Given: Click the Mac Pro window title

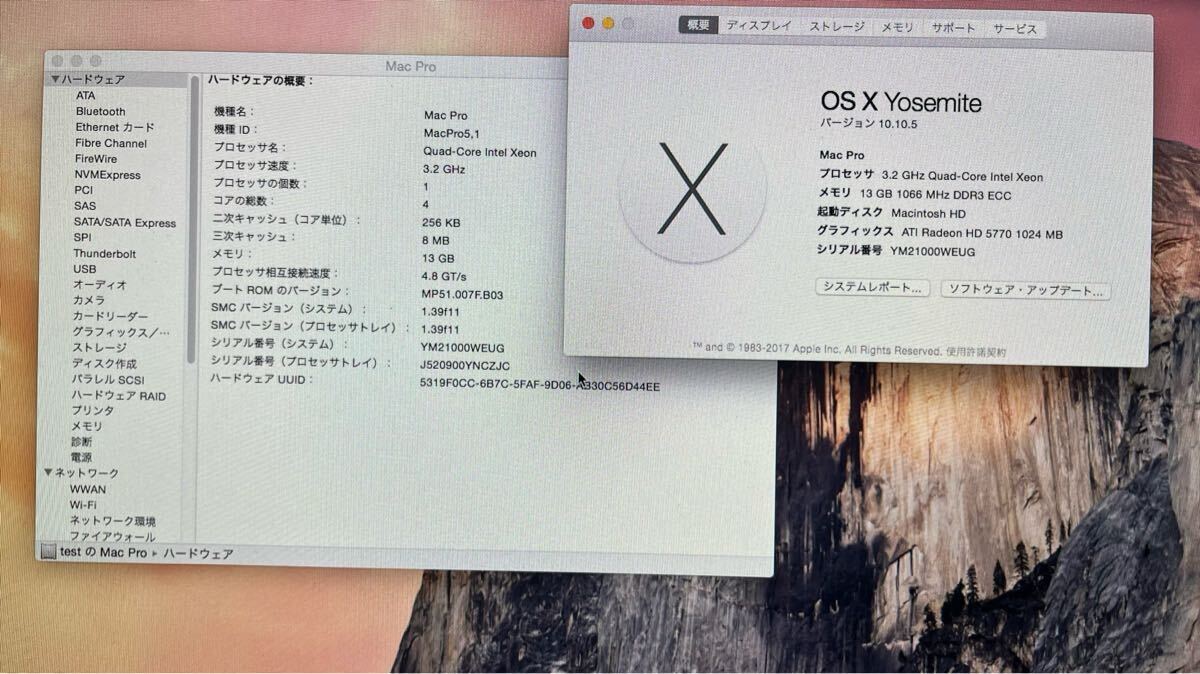Looking at the screenshot, I should 410,66.
